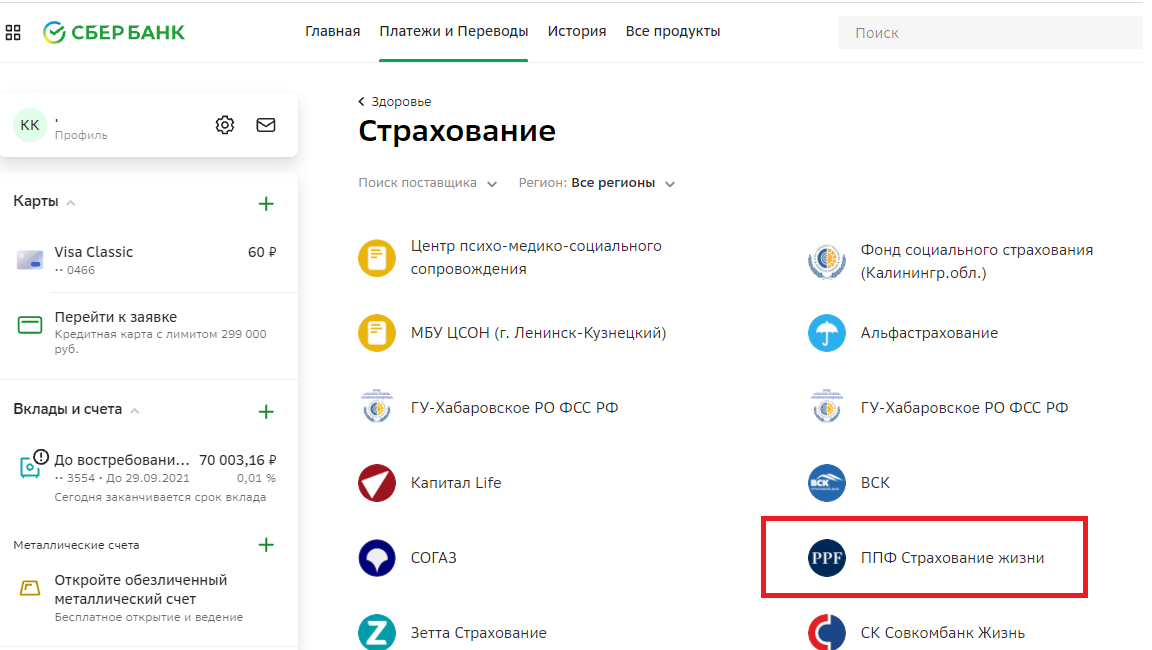Click the СК Совкомбанк Жизнь logo icon
1152x650 pixels.
(x=827, y=632)
